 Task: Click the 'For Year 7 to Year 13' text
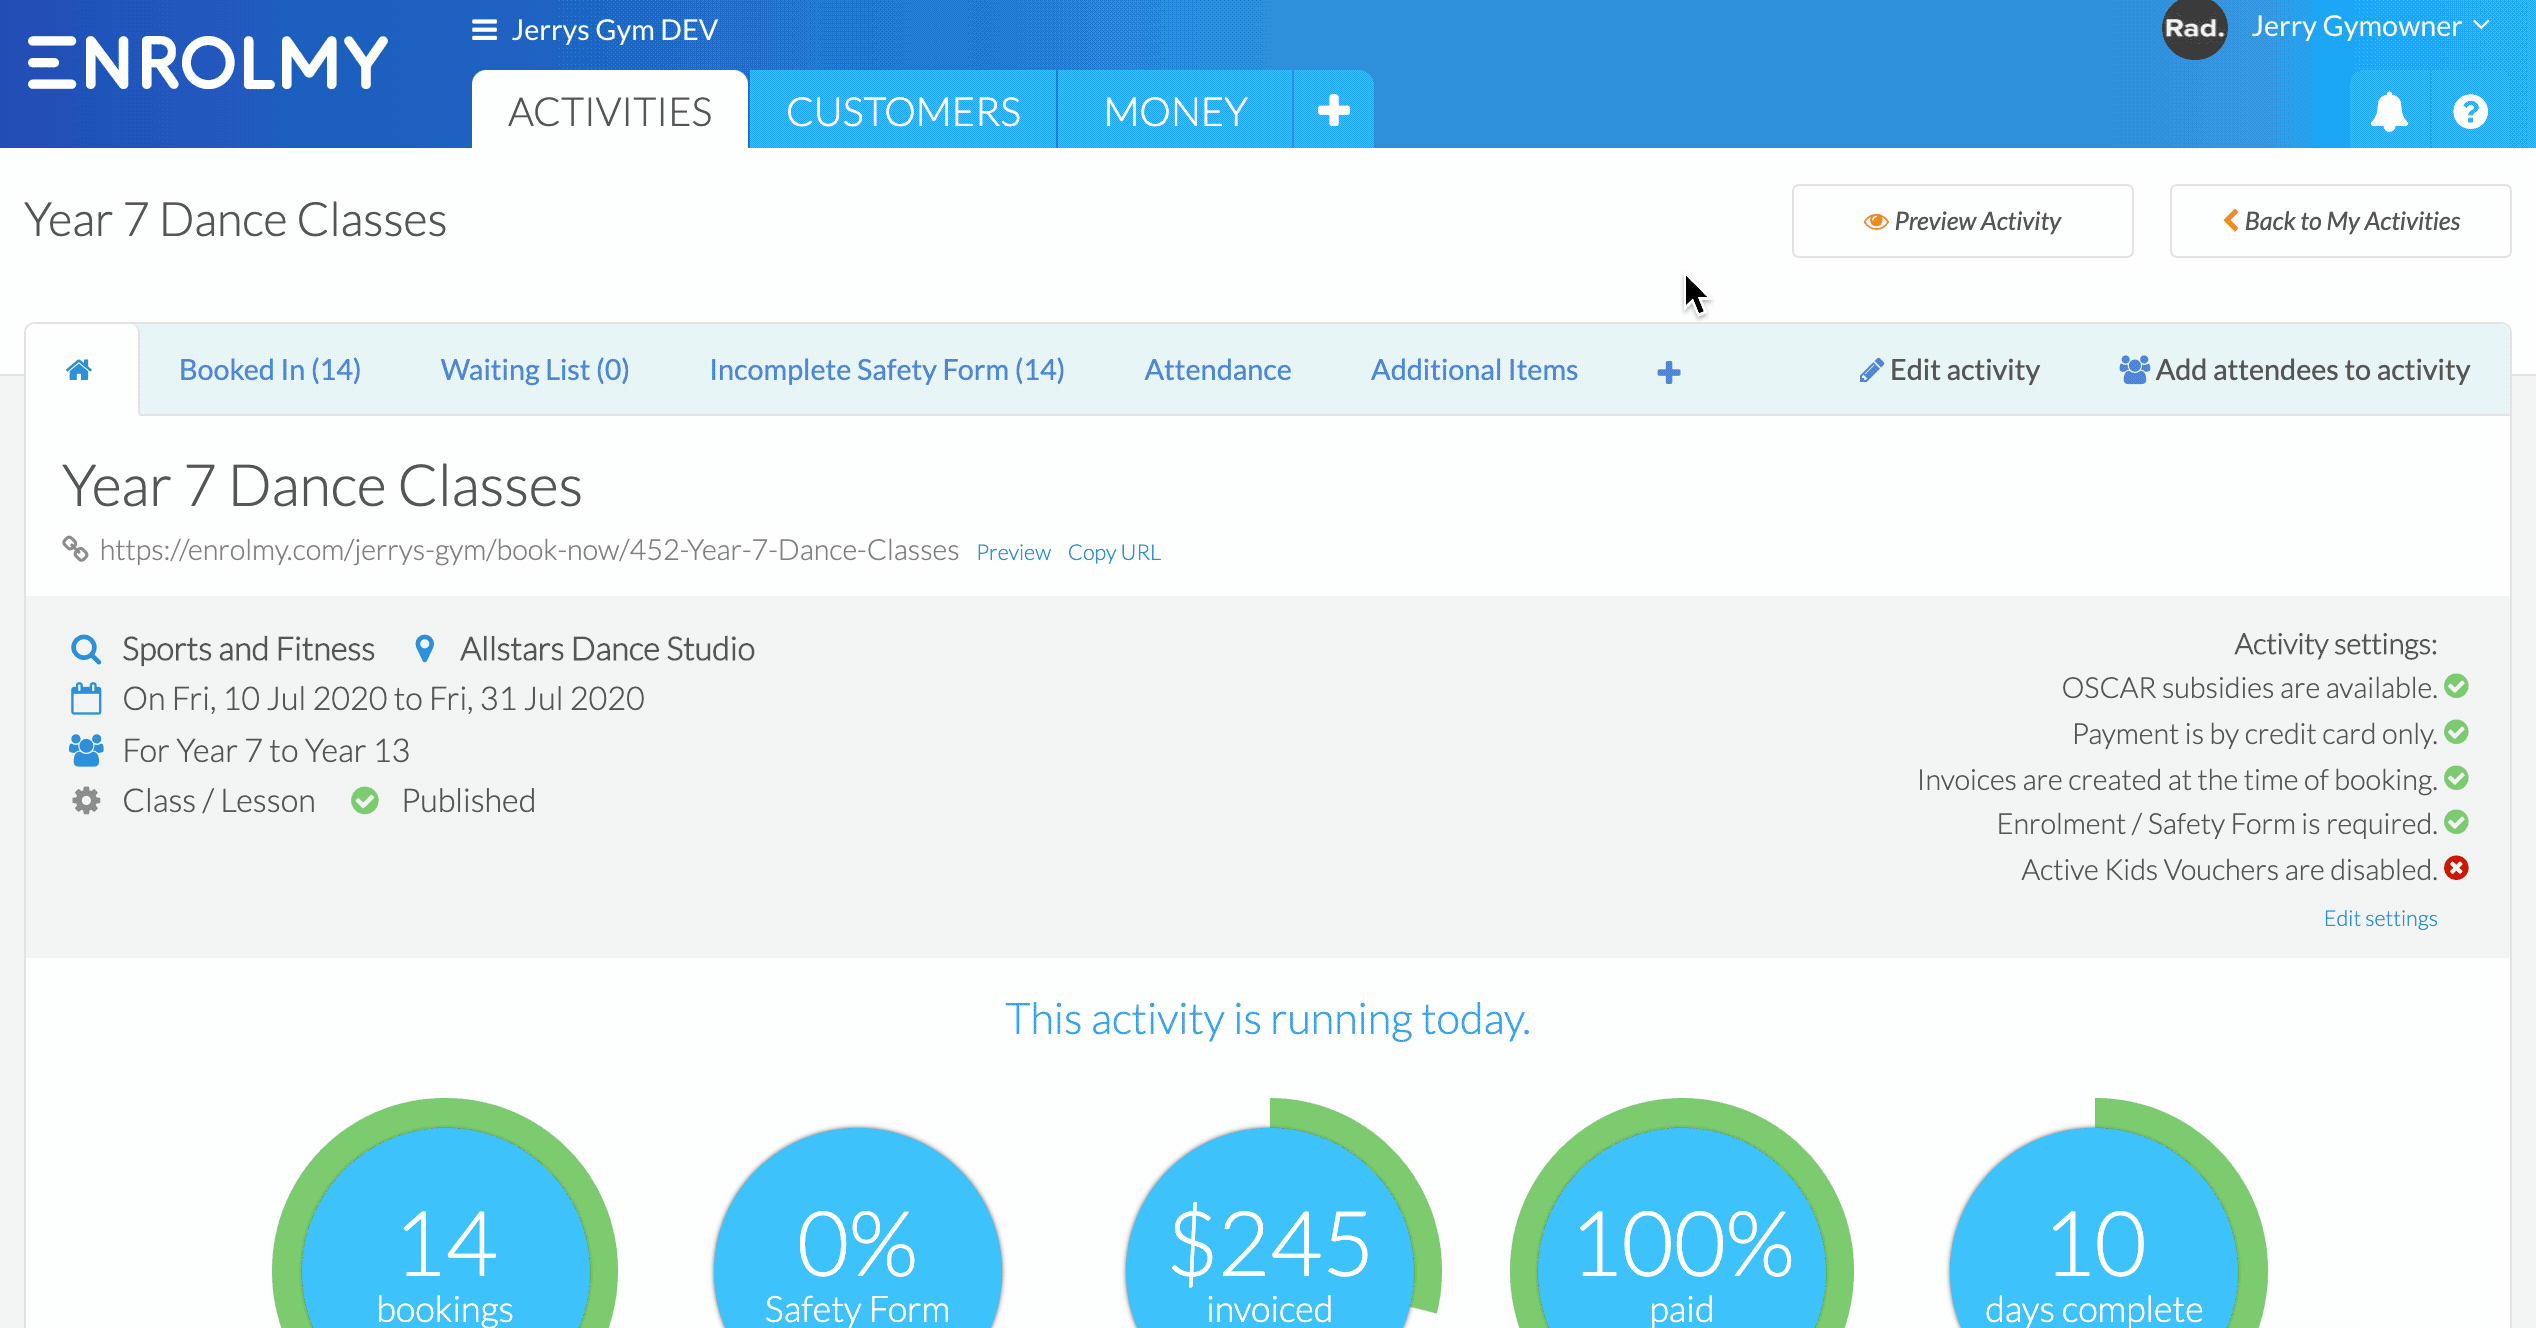pos(266,750)
